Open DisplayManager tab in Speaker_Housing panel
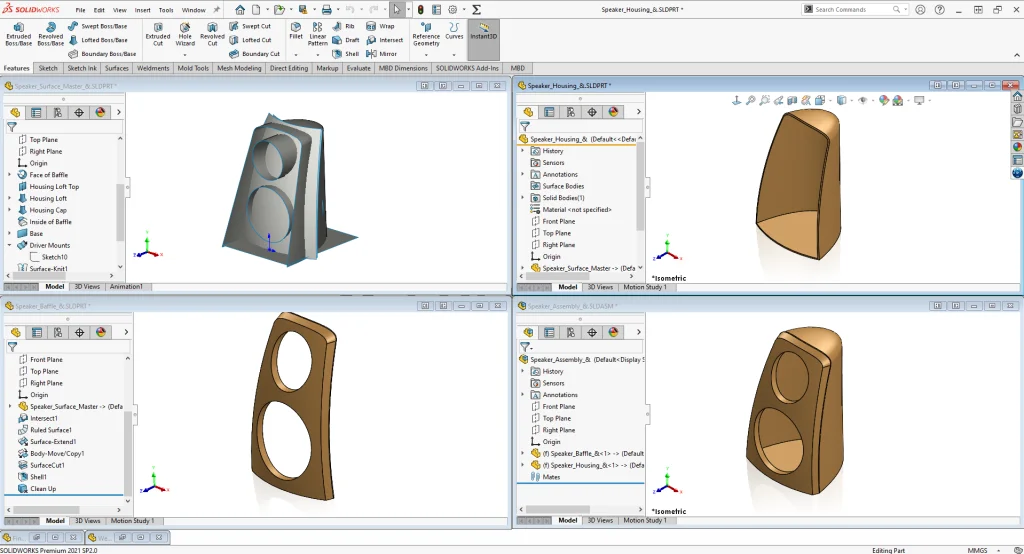The width and height of the screenshot is (1024, 554). click(614, 112)
